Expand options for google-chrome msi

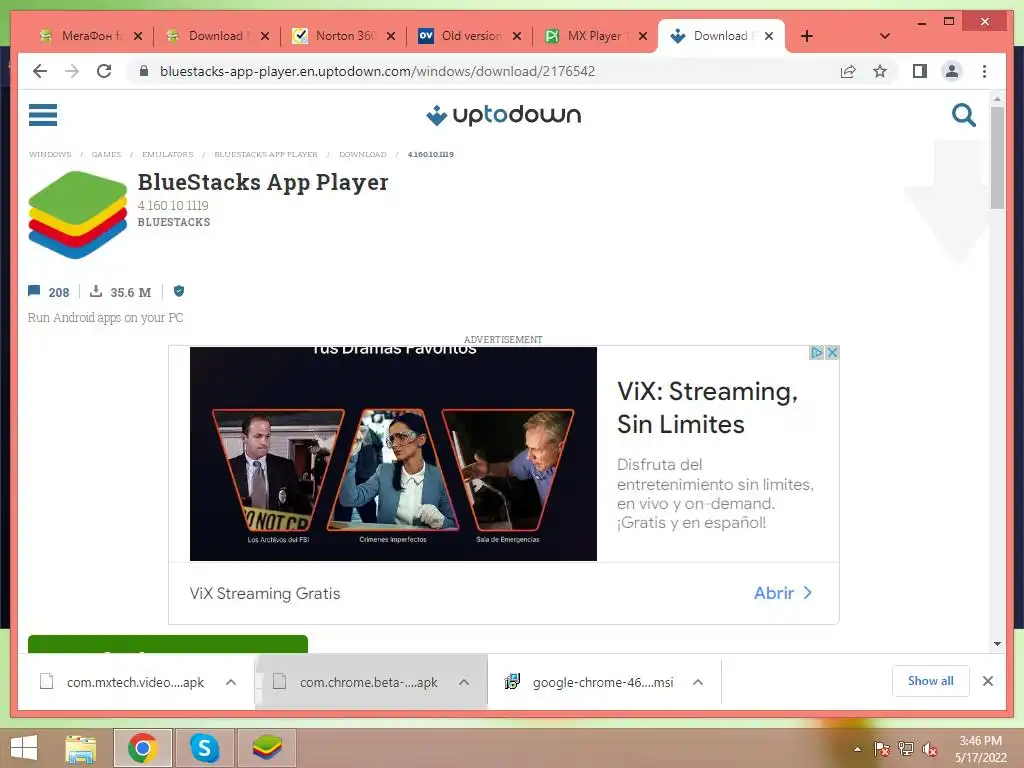697,682
